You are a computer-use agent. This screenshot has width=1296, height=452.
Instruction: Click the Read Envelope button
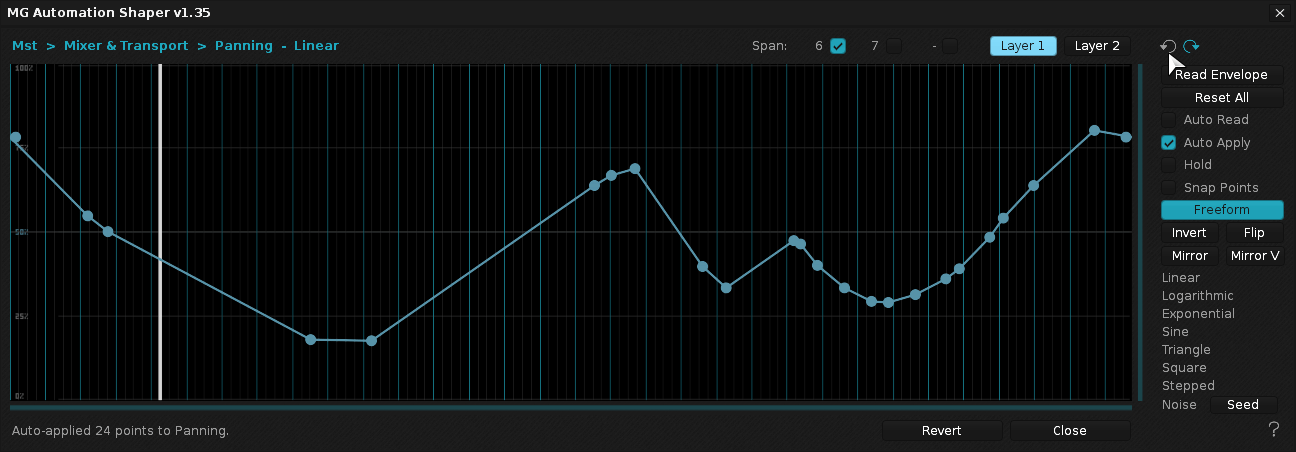pos(1221,75)
